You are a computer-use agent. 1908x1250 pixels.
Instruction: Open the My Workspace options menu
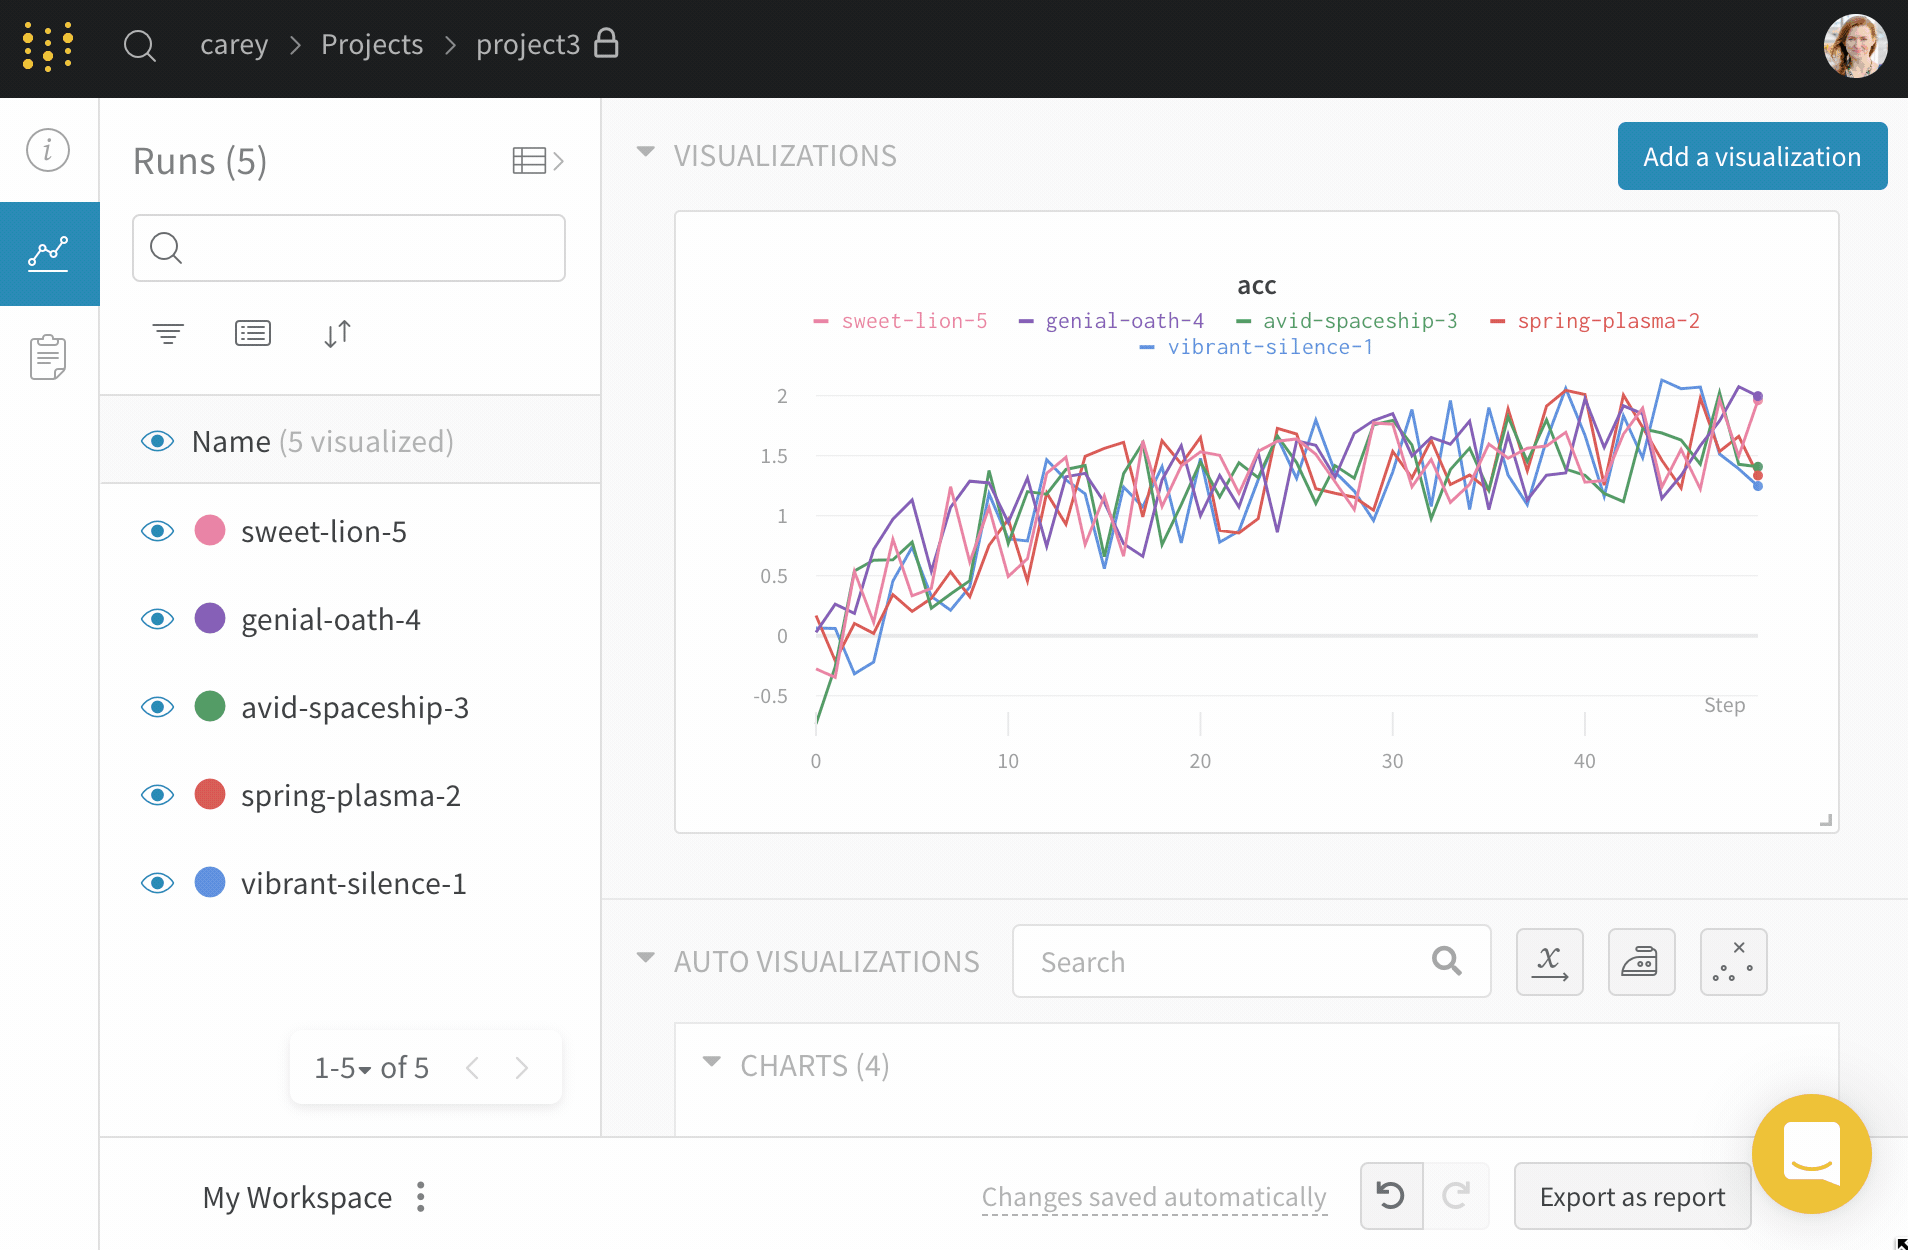pos(421,1197)
